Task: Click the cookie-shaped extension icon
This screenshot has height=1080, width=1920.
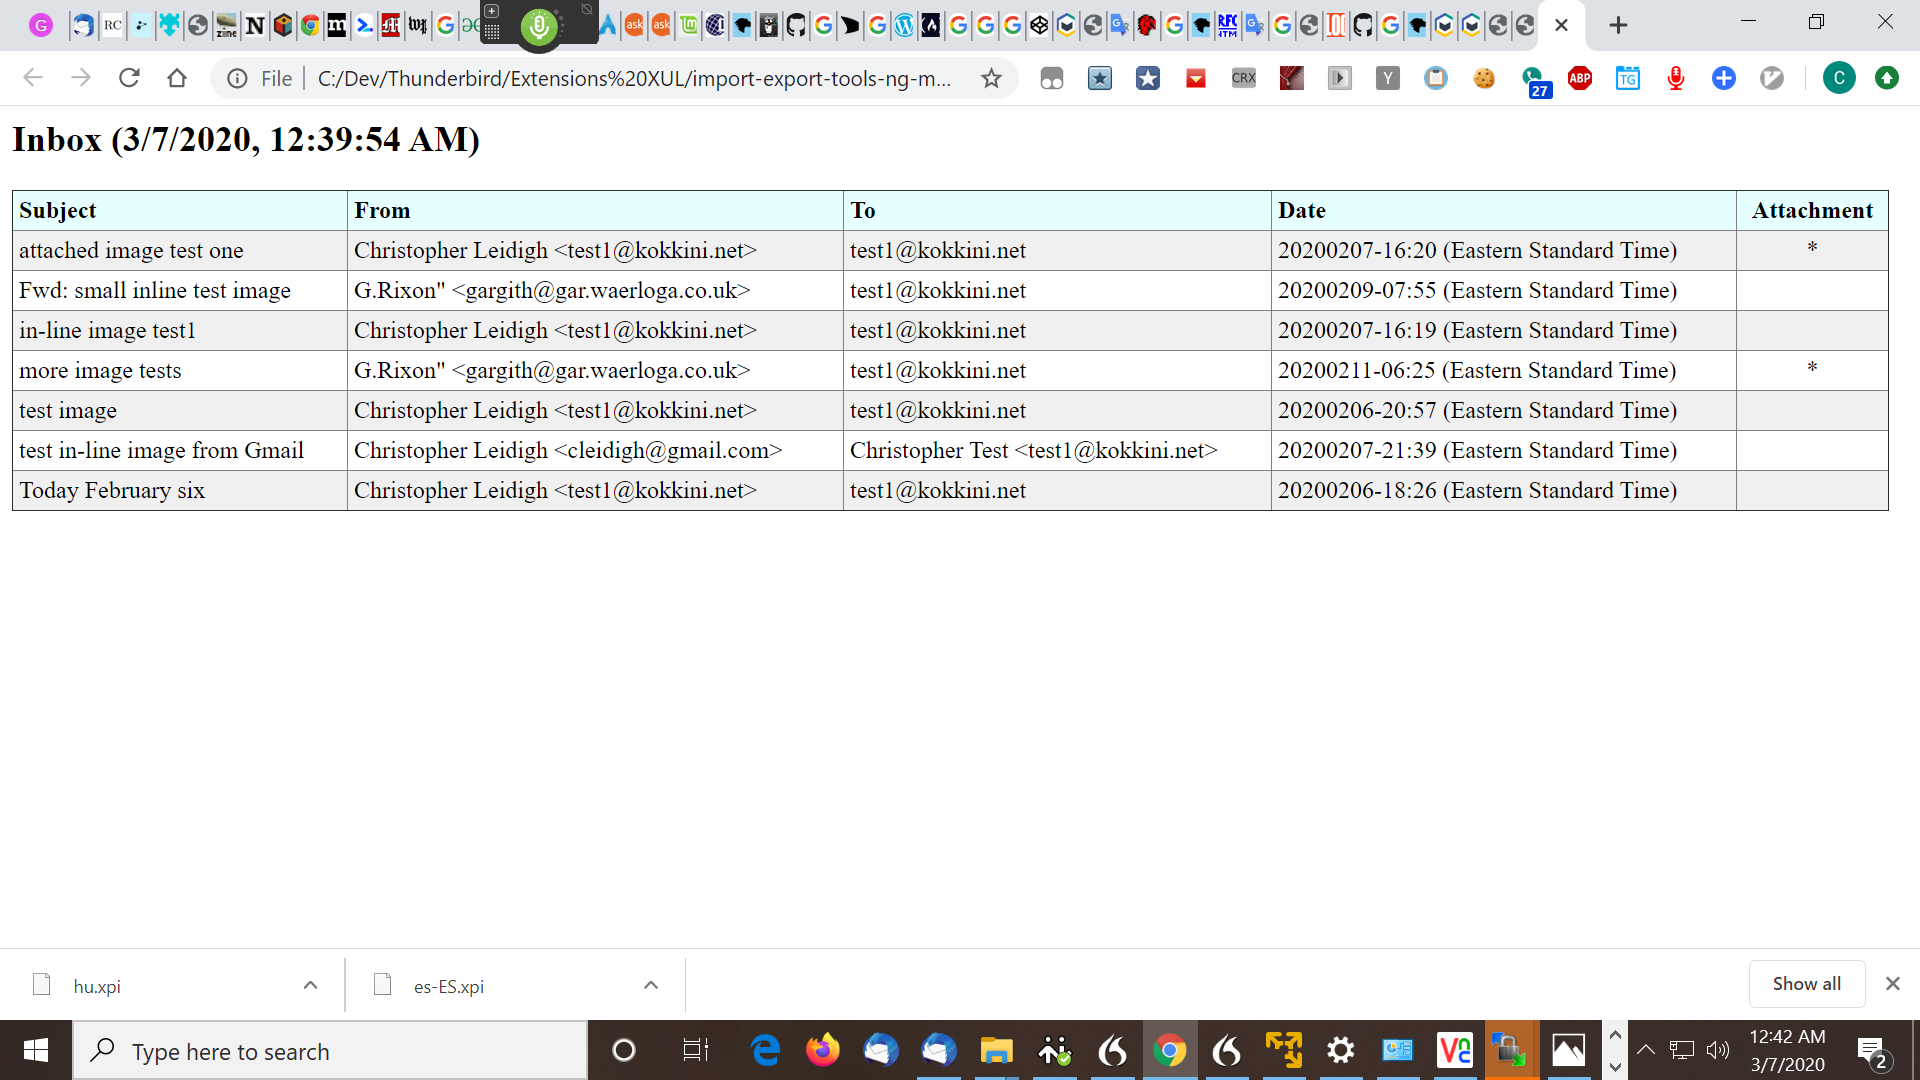Action: coord(1484,78)
